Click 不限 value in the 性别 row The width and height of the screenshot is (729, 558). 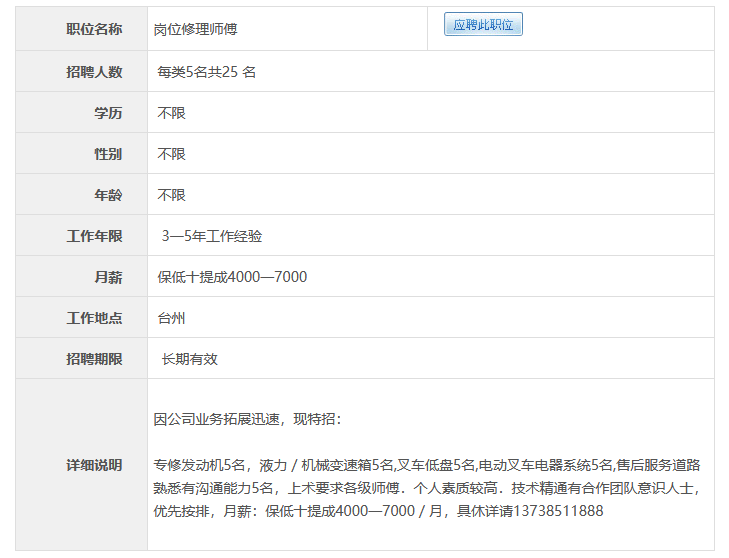172,154
